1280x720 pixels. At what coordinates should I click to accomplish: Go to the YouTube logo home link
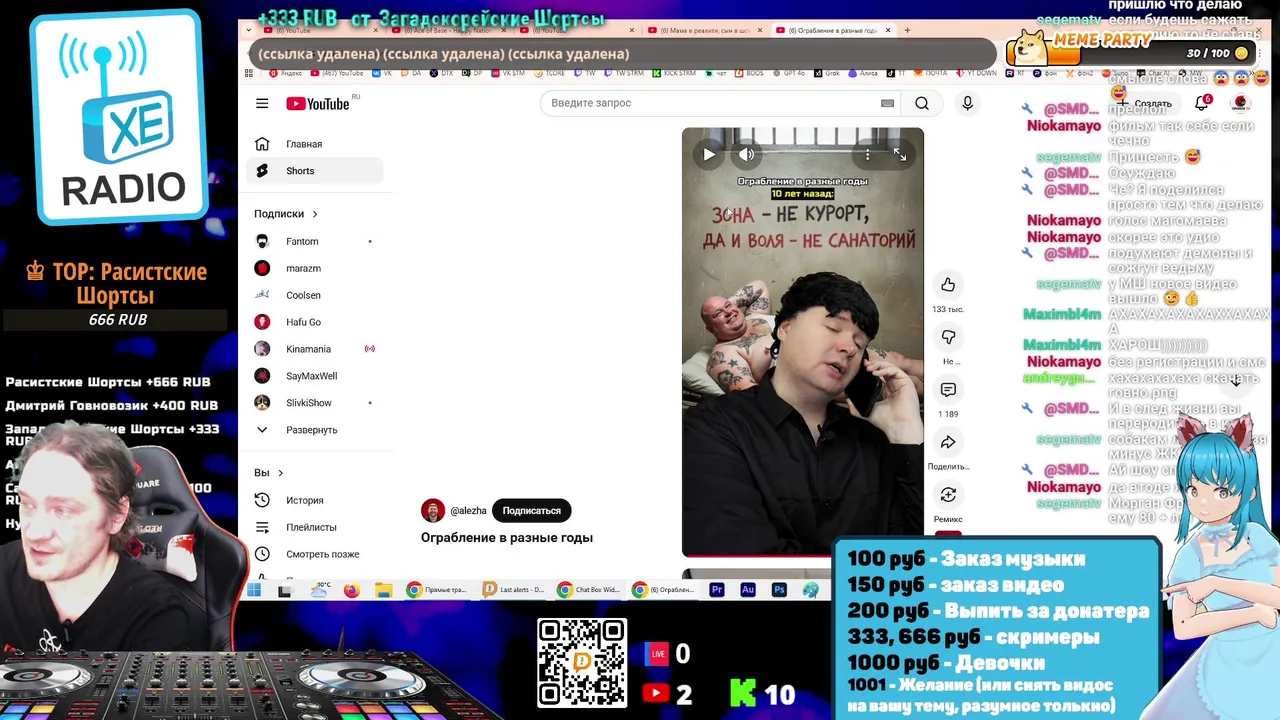click(318, 104)
